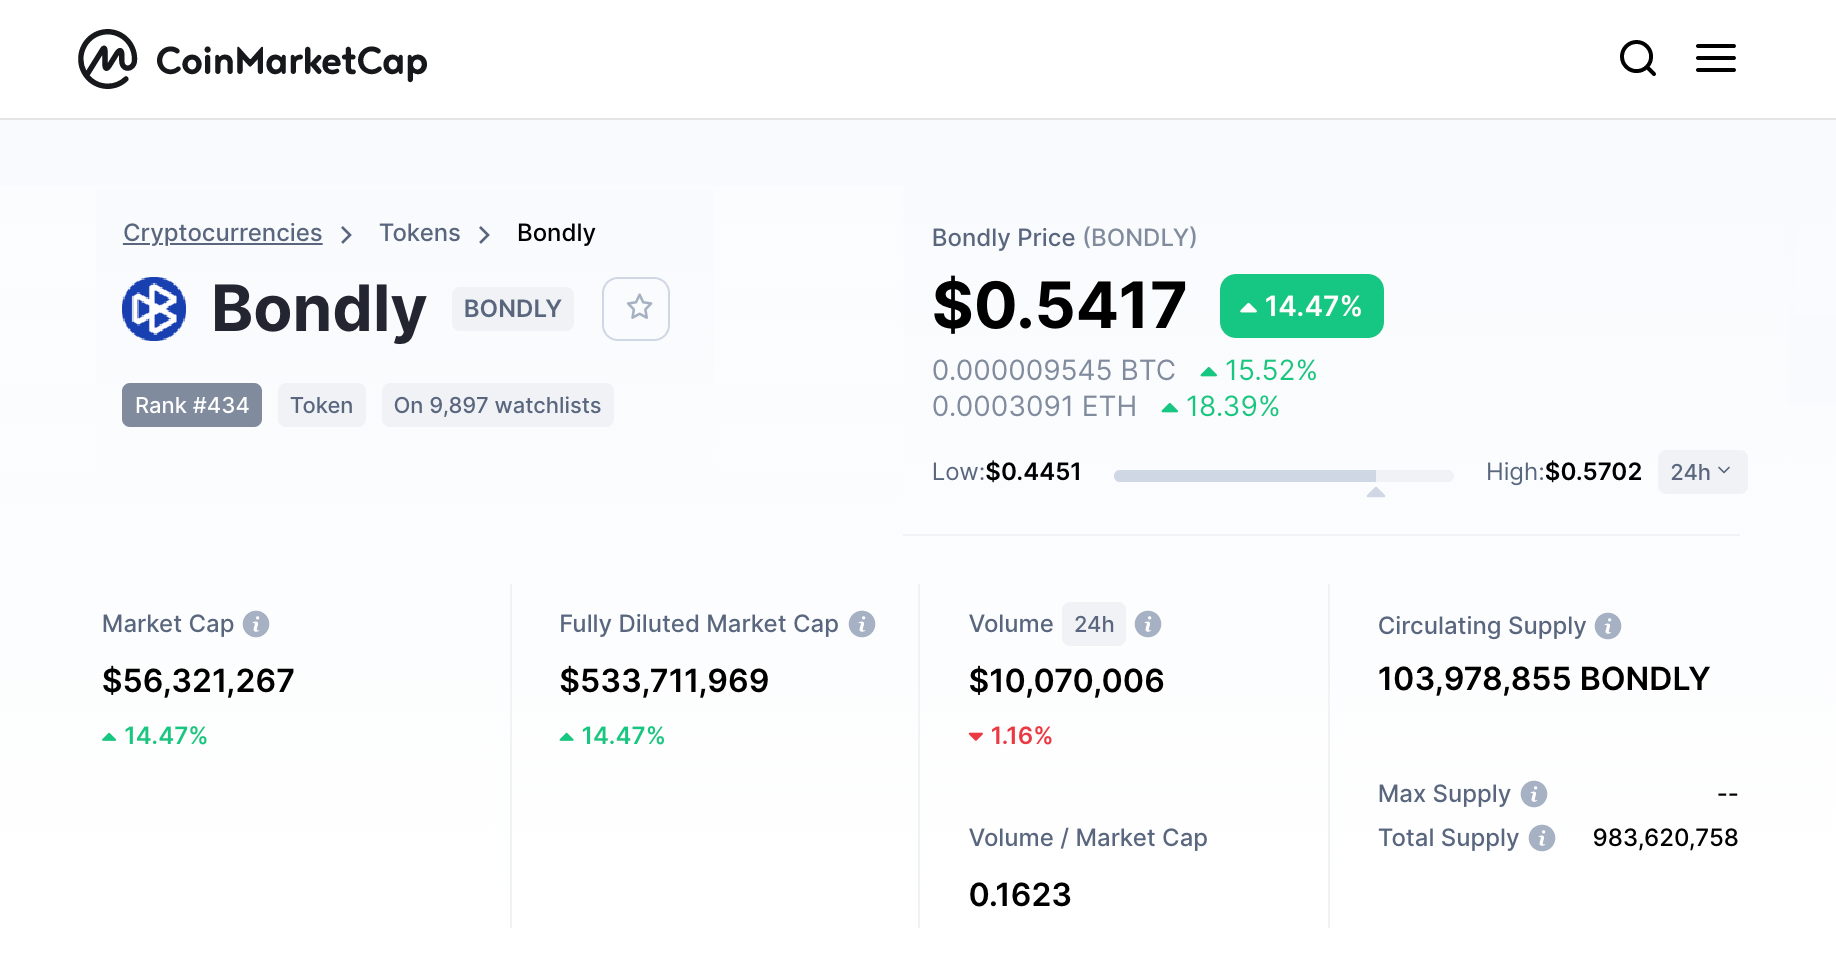1836x964 pixels.
Task: Click the Volume / Market Cap label
Action: pos(1088,838)
